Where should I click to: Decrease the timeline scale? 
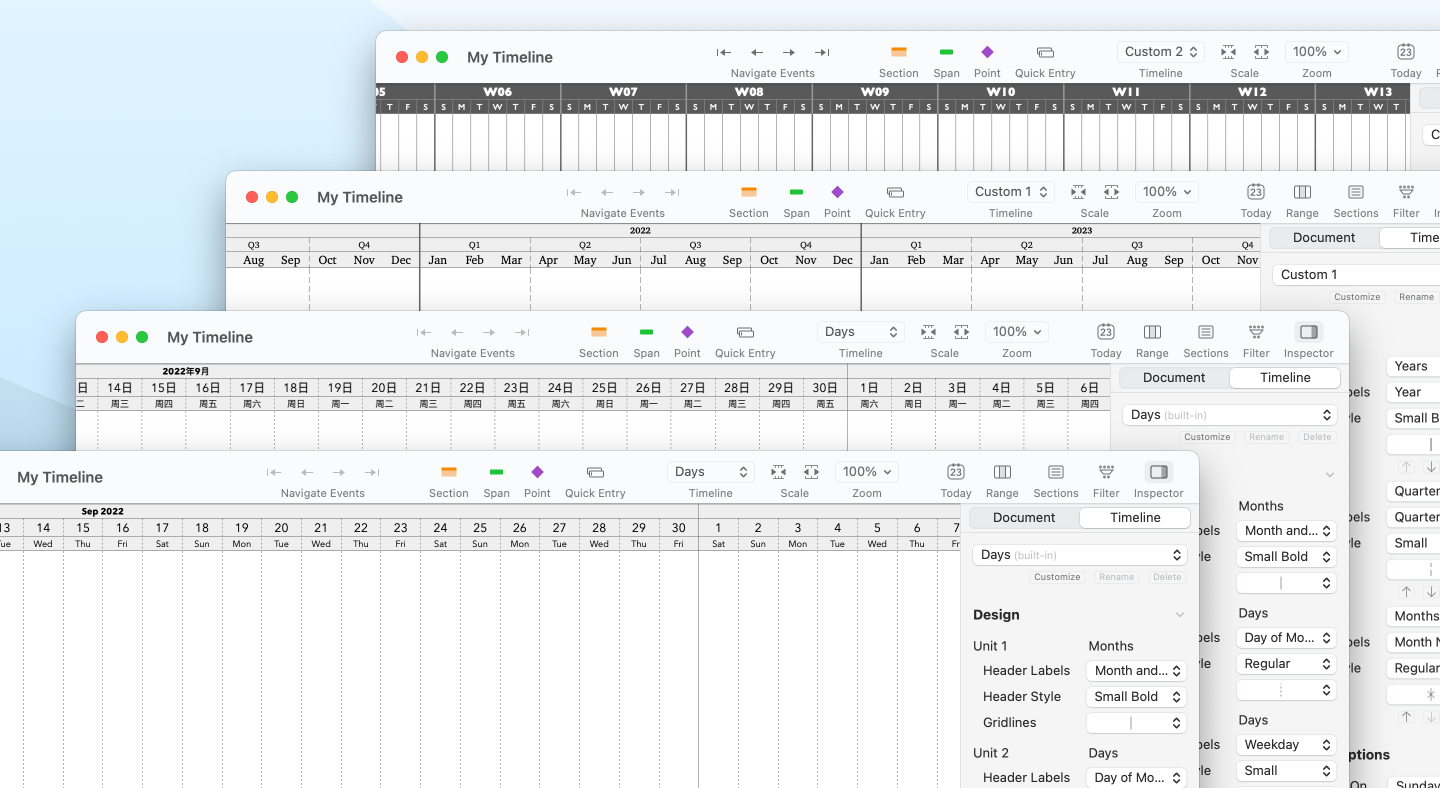pos(777,471)
